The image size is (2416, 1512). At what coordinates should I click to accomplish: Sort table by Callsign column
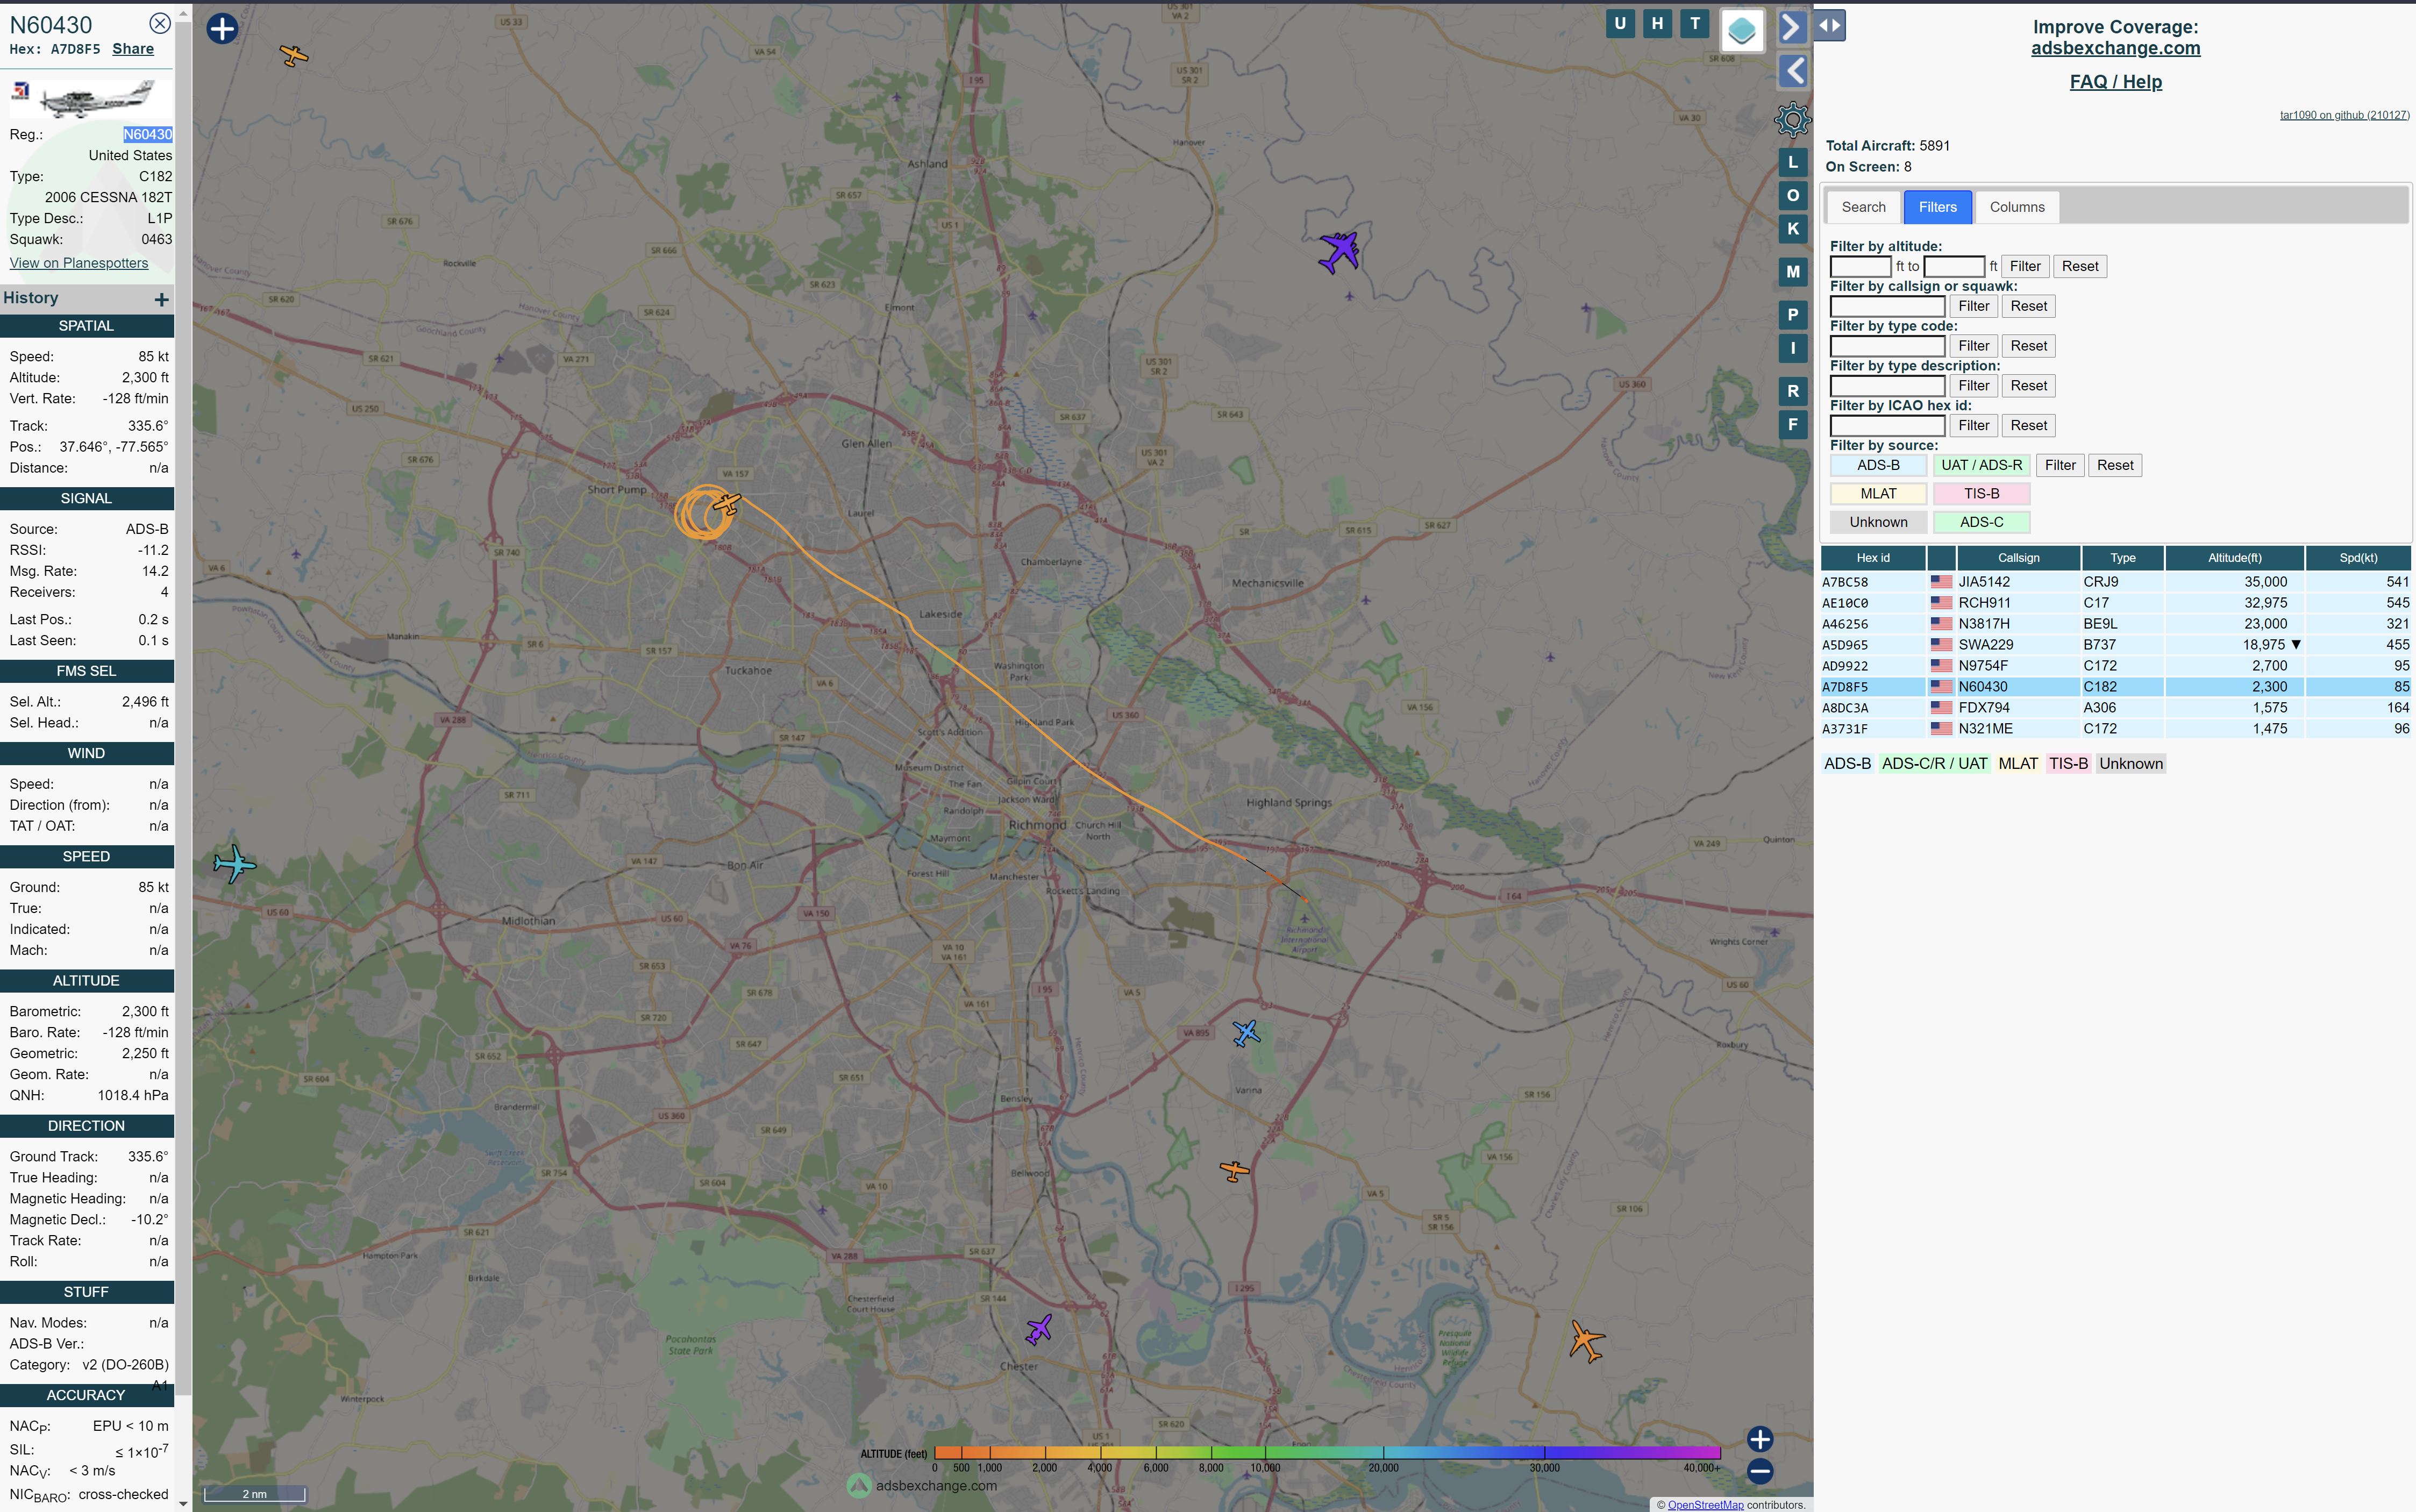2018,558
